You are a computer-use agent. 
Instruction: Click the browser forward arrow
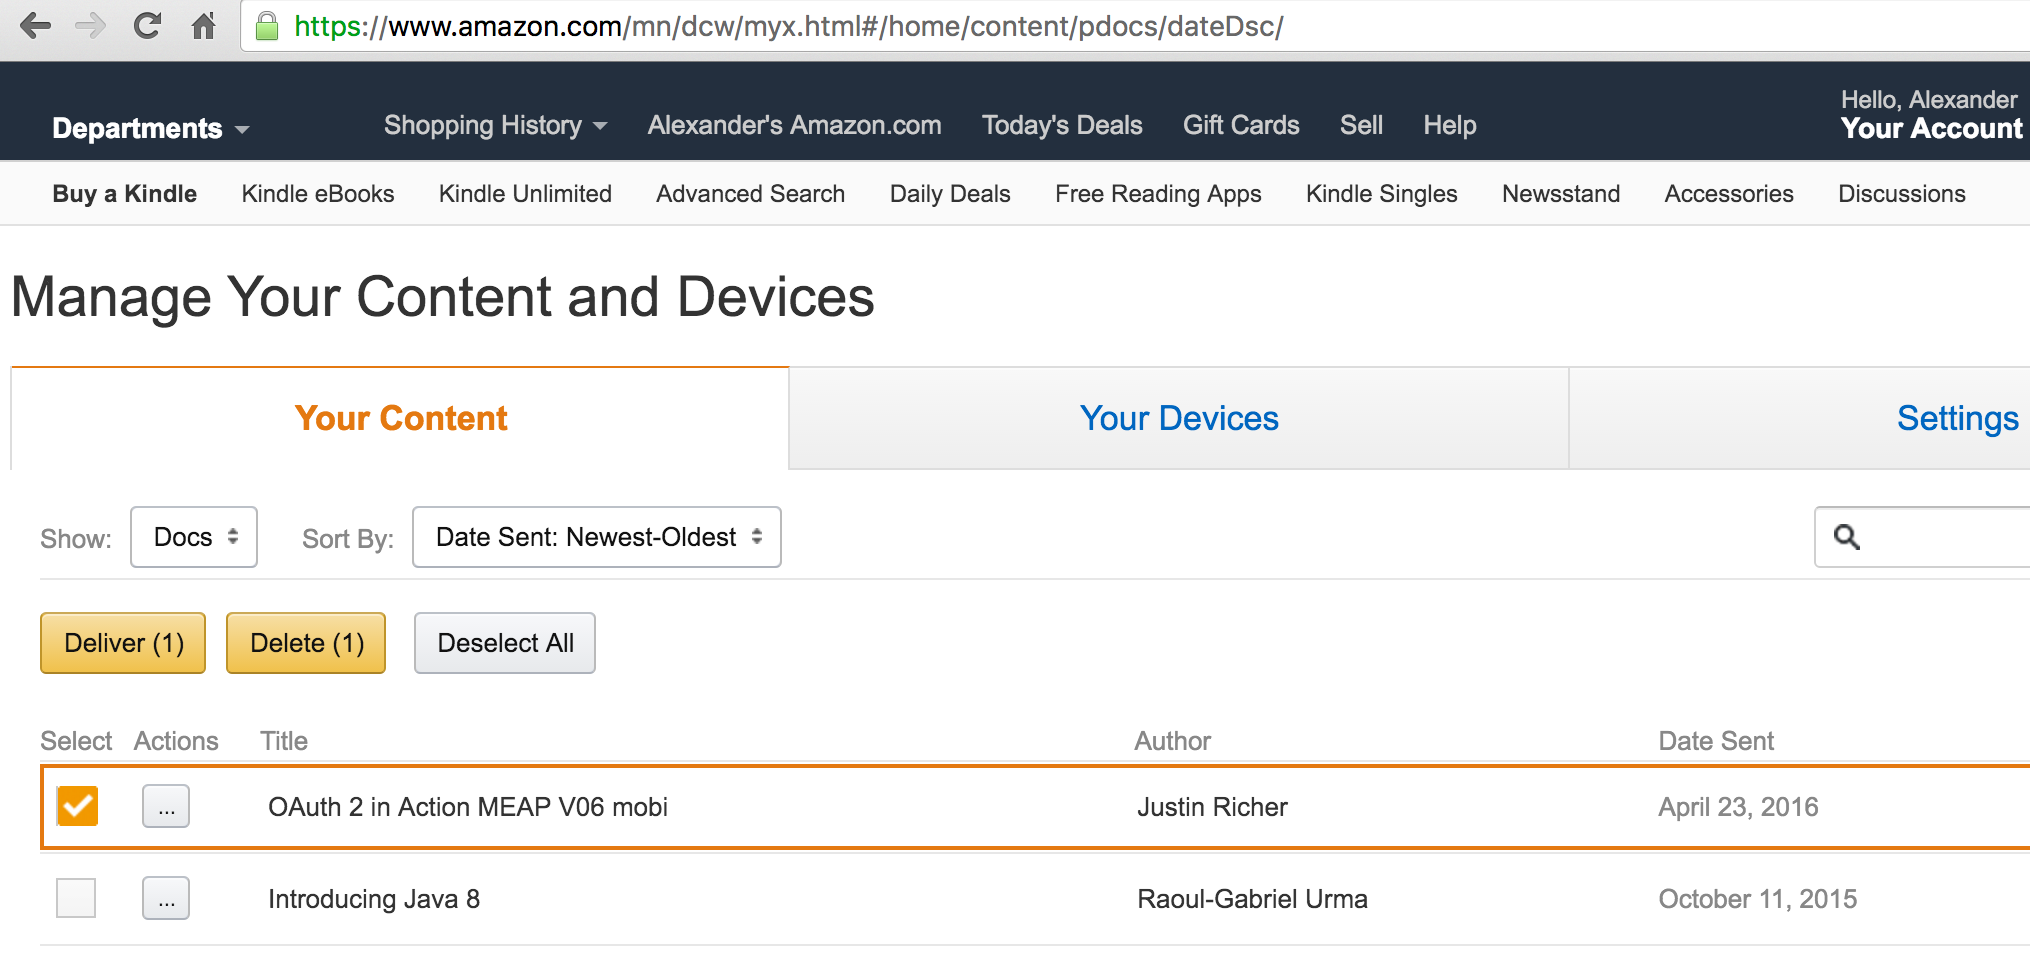[91, 26]
